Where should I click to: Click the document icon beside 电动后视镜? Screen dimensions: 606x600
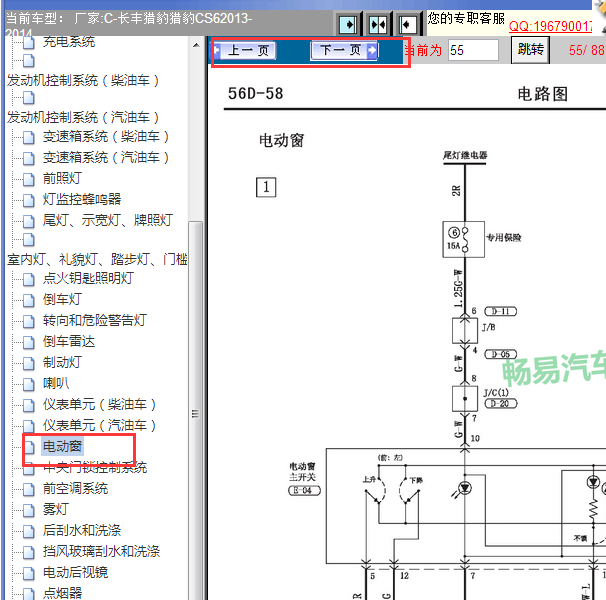[29, 573]
